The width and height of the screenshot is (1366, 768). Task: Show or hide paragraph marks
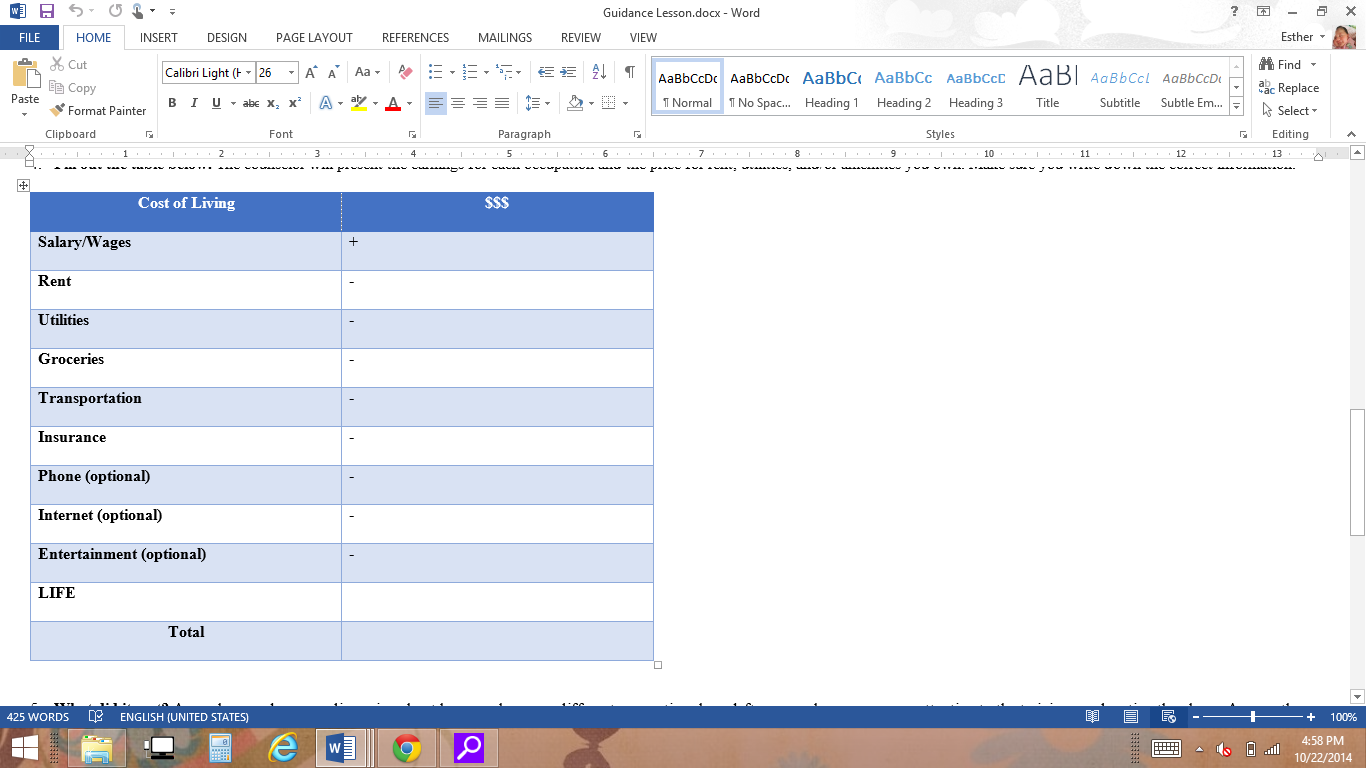point(629,73)
